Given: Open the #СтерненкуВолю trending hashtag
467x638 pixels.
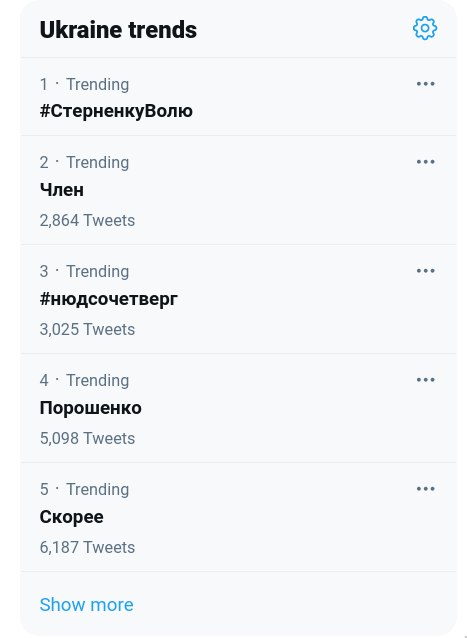Looking at the screenshot, I should pyautogui.click(x=116, y=111).
